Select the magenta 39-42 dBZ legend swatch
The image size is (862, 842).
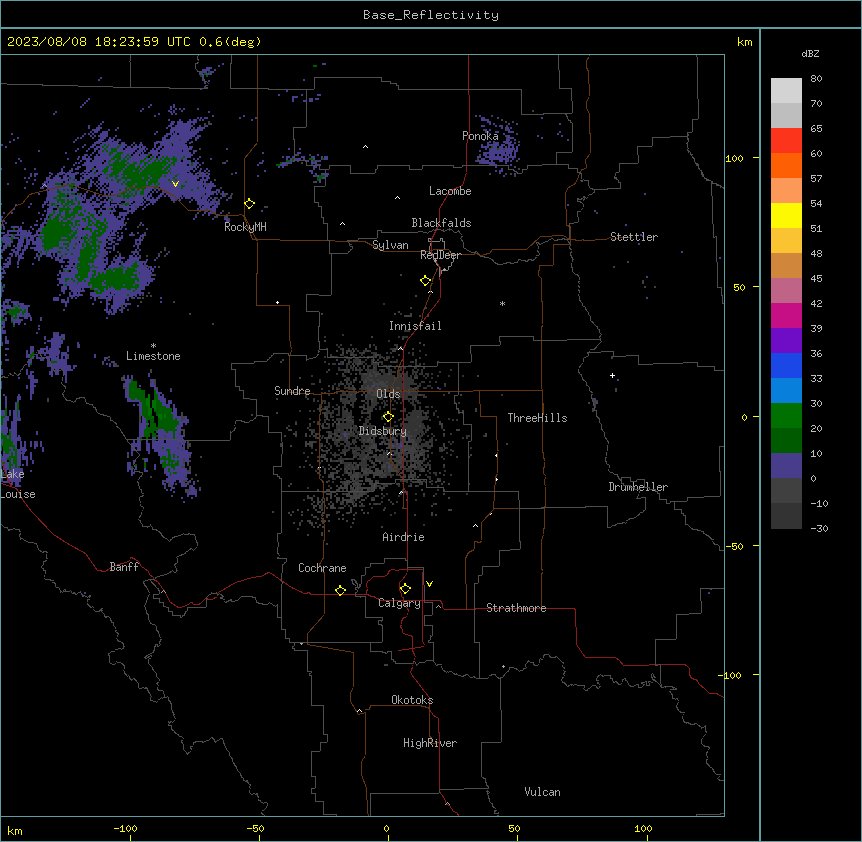click(x=786, y=315)
